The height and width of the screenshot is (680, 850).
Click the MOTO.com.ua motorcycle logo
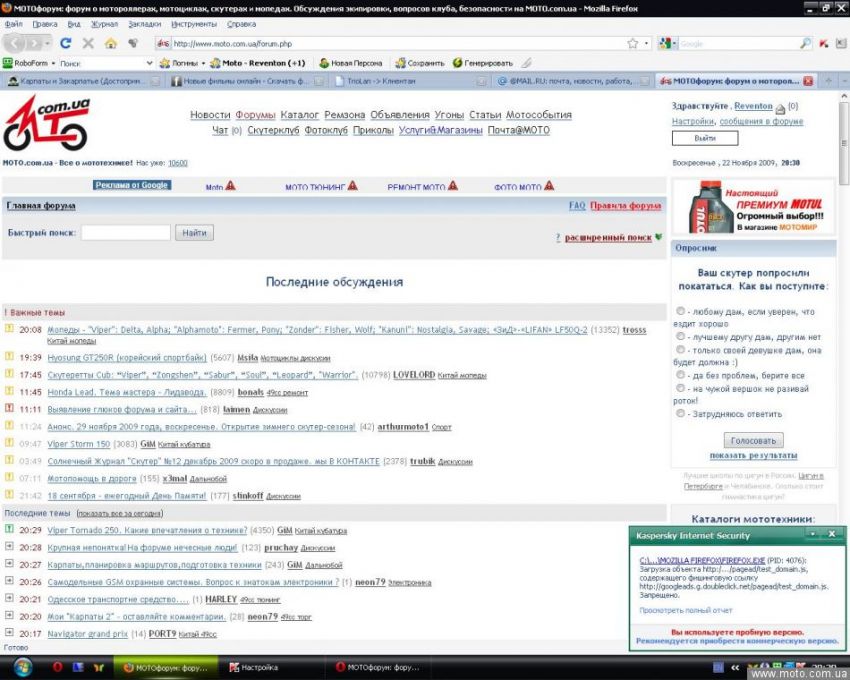[45, 123]
